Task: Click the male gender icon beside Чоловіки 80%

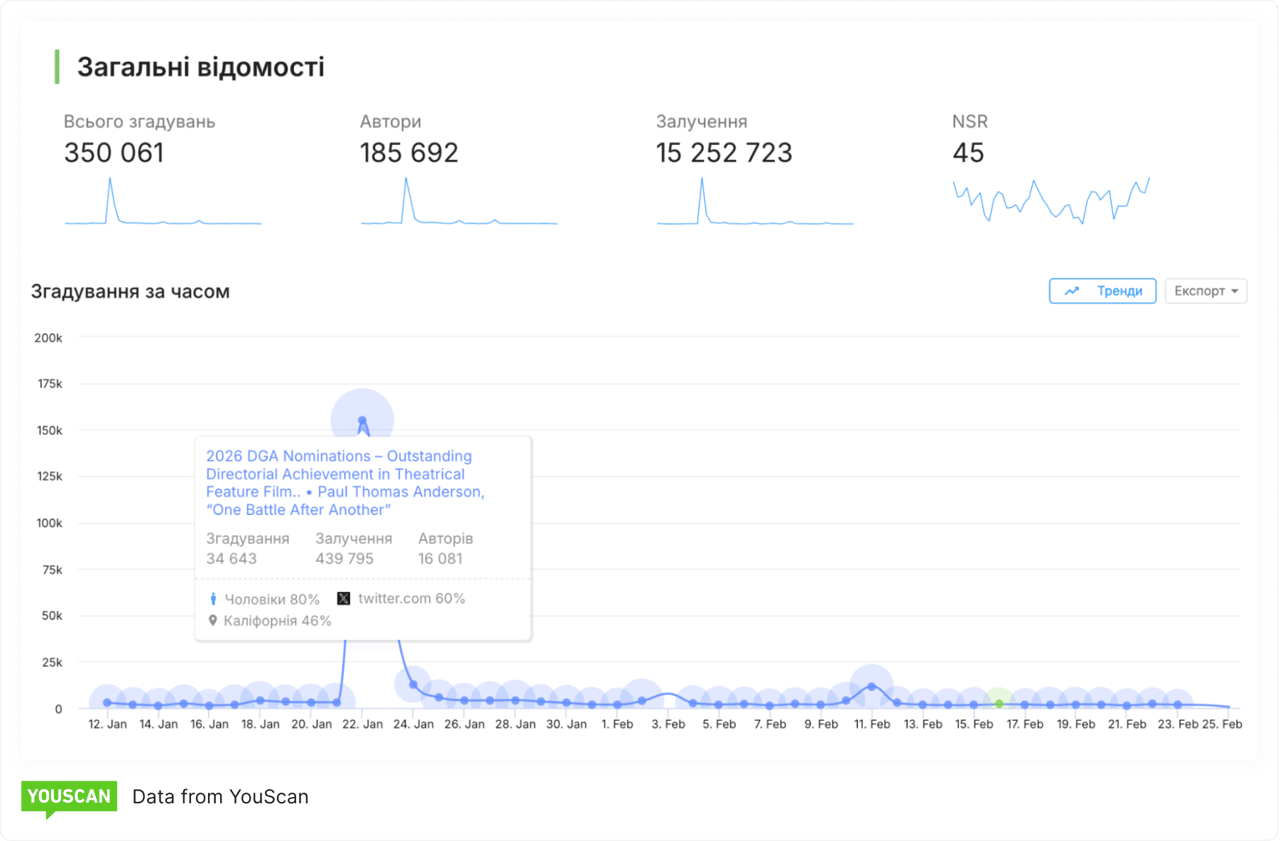Action: tap(212, 598)
